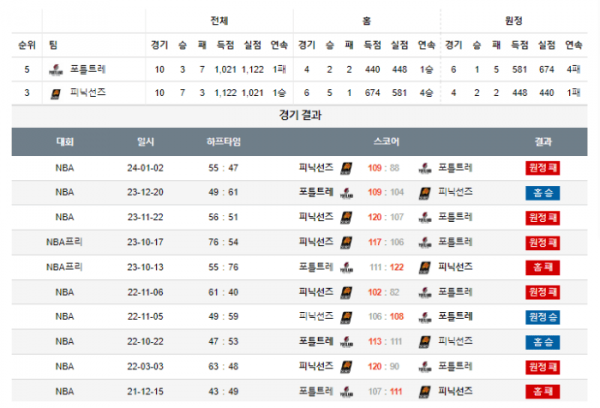600x408 pixels.
Task: Click the red 원정패 badge for 23-11-22
Action: (x=543, y=217)
